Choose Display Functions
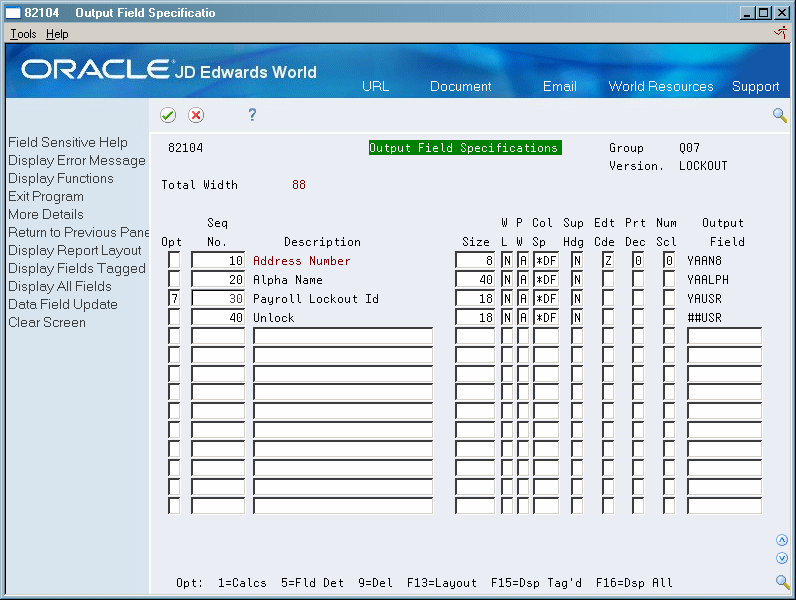The image size is (796, 600). [60, 179]
